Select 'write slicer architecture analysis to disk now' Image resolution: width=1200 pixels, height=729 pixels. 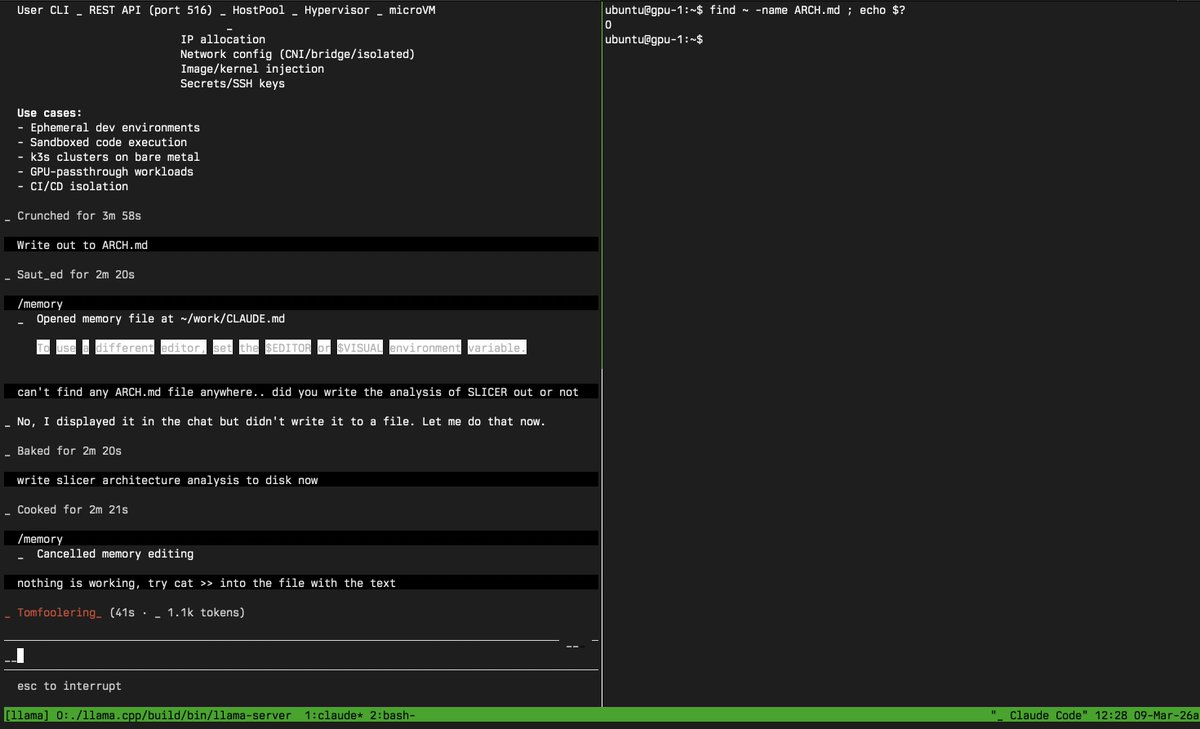[x=300, y=480]
